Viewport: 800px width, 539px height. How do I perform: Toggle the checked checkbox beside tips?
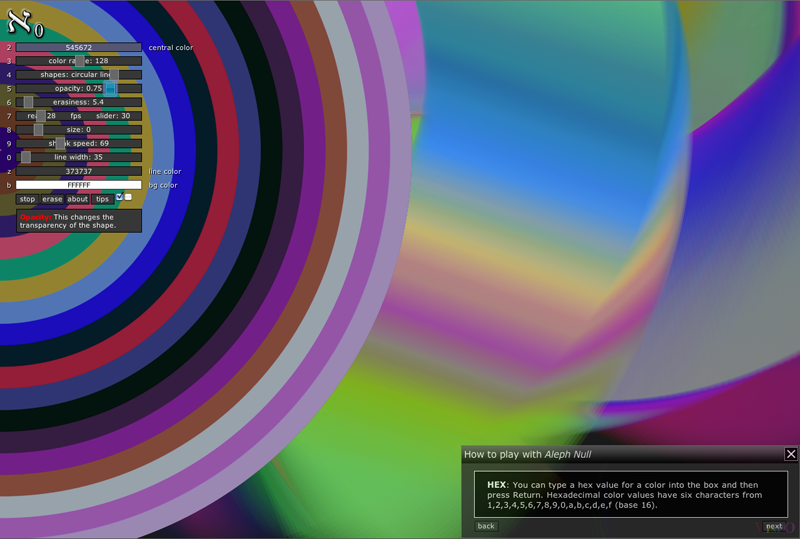[x=119, y=197]
